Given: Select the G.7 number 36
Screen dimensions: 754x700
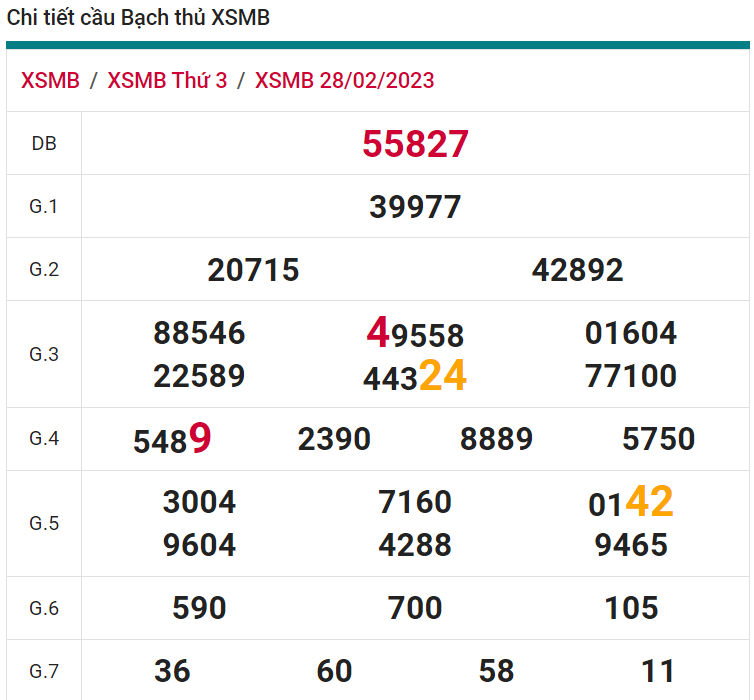Looking at the screenshot, I should tap(172, 671).
